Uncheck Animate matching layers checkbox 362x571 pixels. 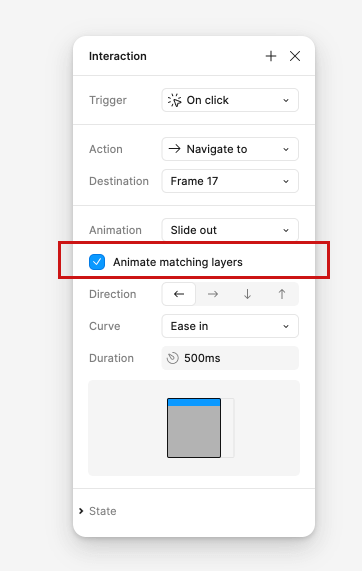97,262
